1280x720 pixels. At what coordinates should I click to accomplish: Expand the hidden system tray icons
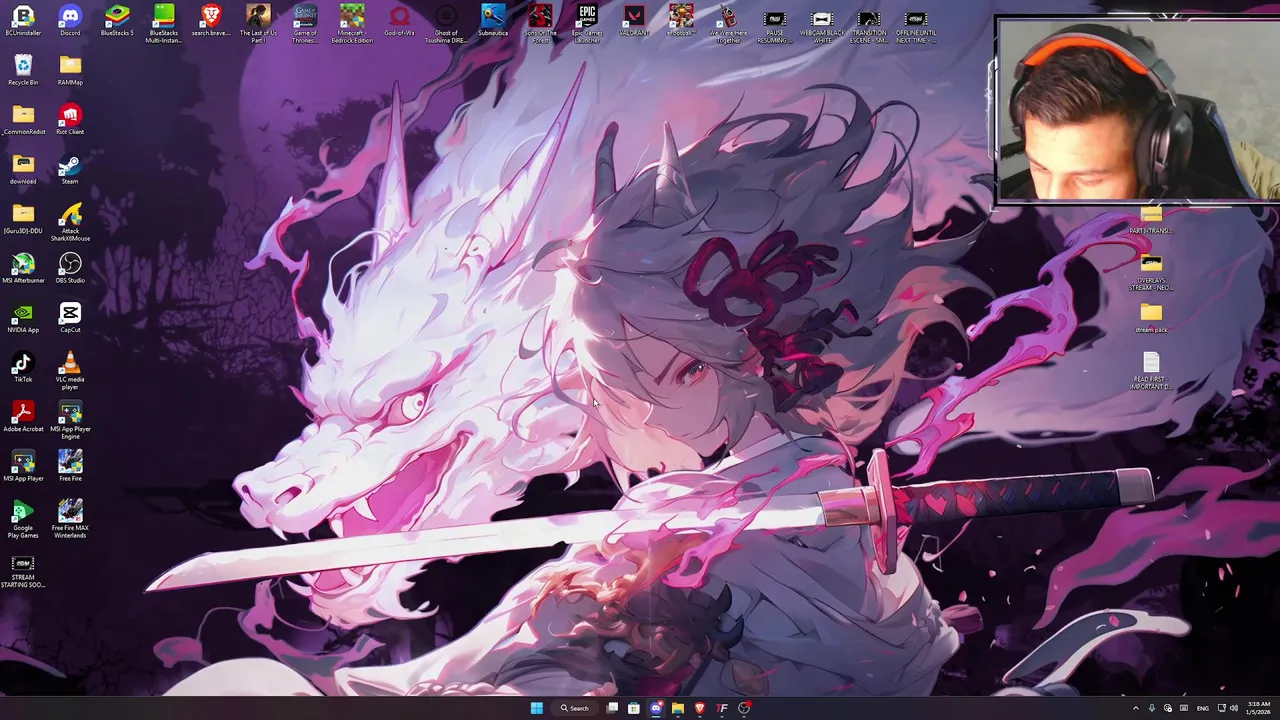pos(1135,708)
